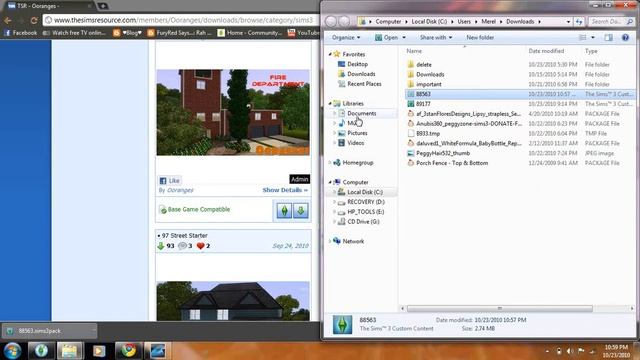640x360 pixels.
Task: Open Explorer help question mark icon
Action: (x=625, y=38)
